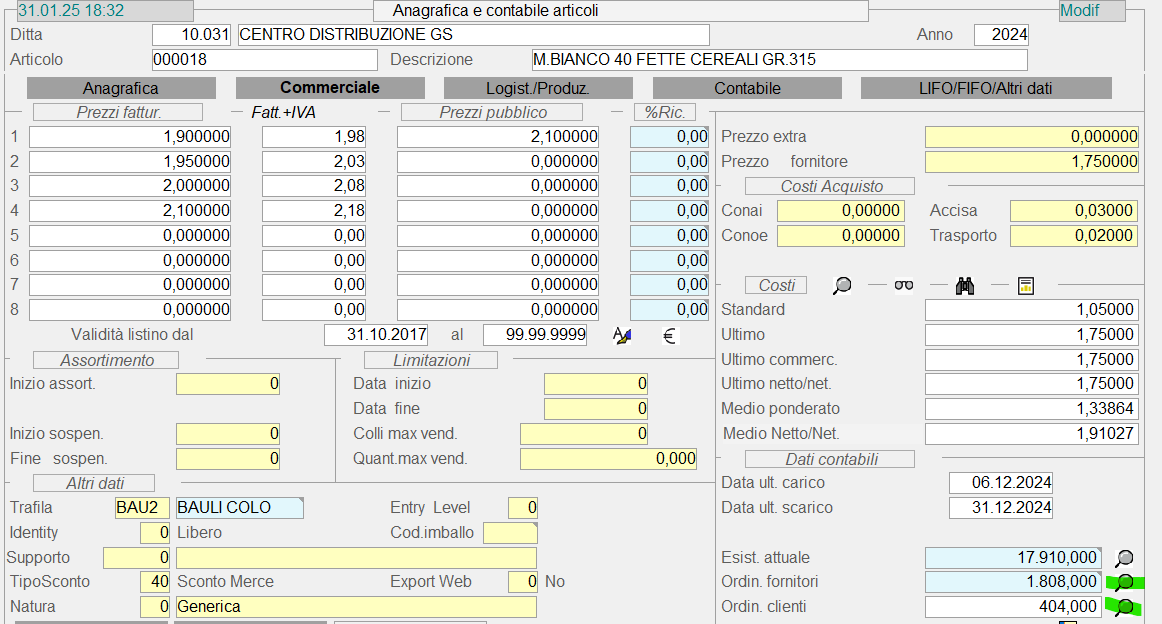Click the binoculars icon in Costi header
The width and height of the screenshot is (1162, 624).
point(965,286)
